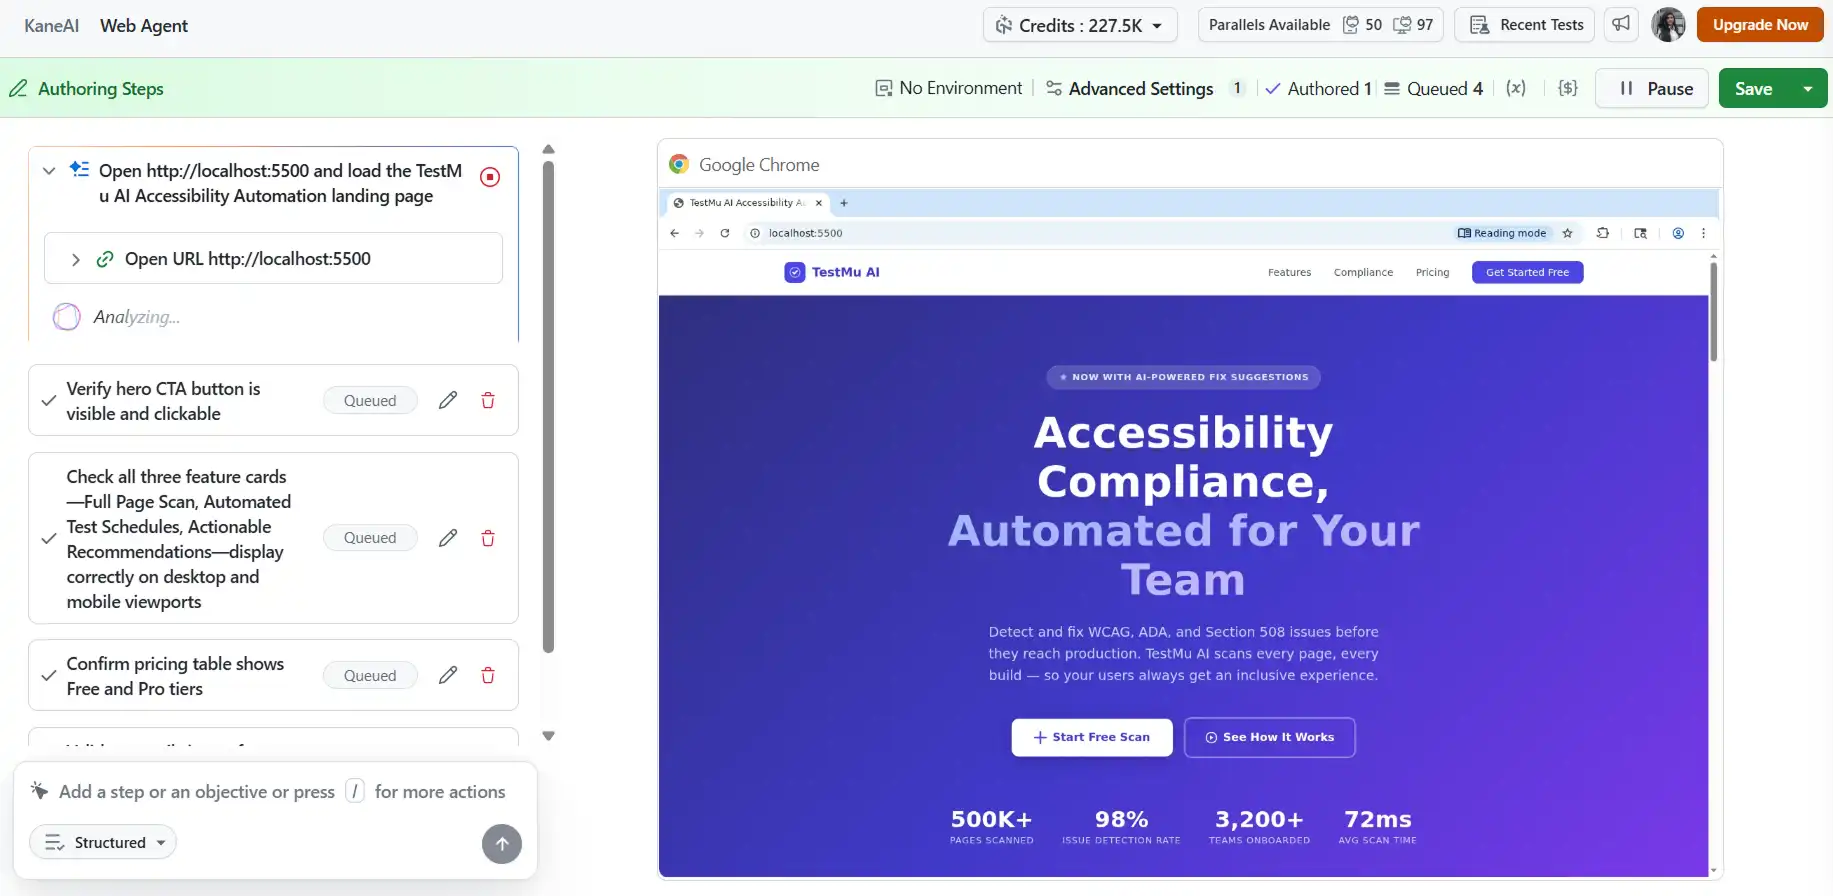The width and height of the screenshot is (1833, 896).
Task: Pause the test authoring
Action: (x=1656, y=88)
